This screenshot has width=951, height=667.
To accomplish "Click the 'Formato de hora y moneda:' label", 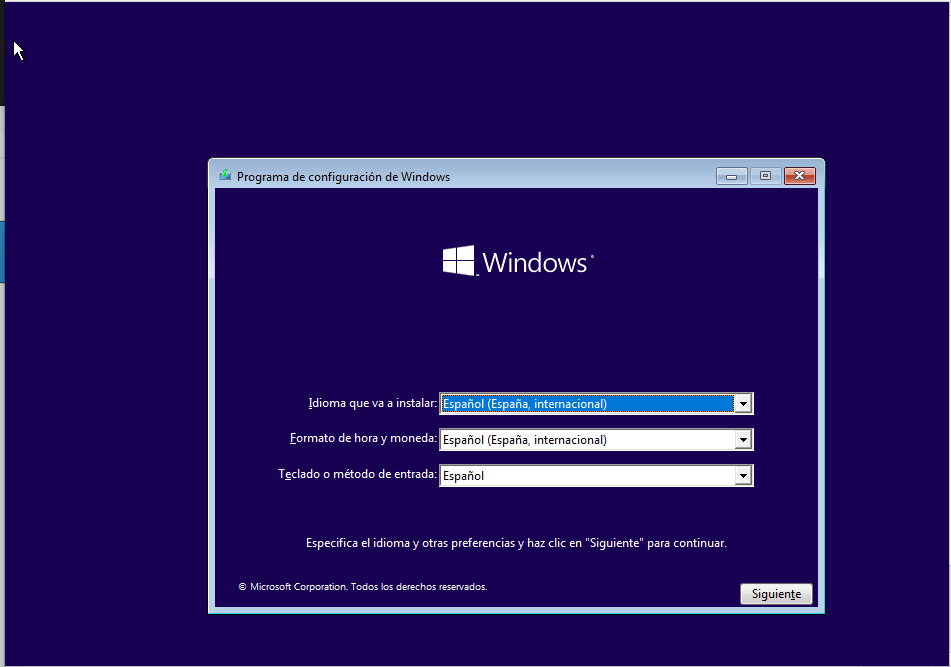I will coord(363,438).
